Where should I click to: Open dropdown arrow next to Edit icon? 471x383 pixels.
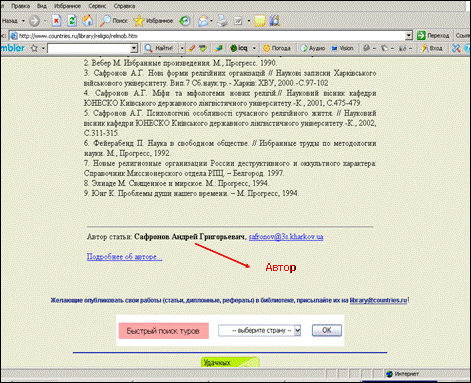click(248, 21)
